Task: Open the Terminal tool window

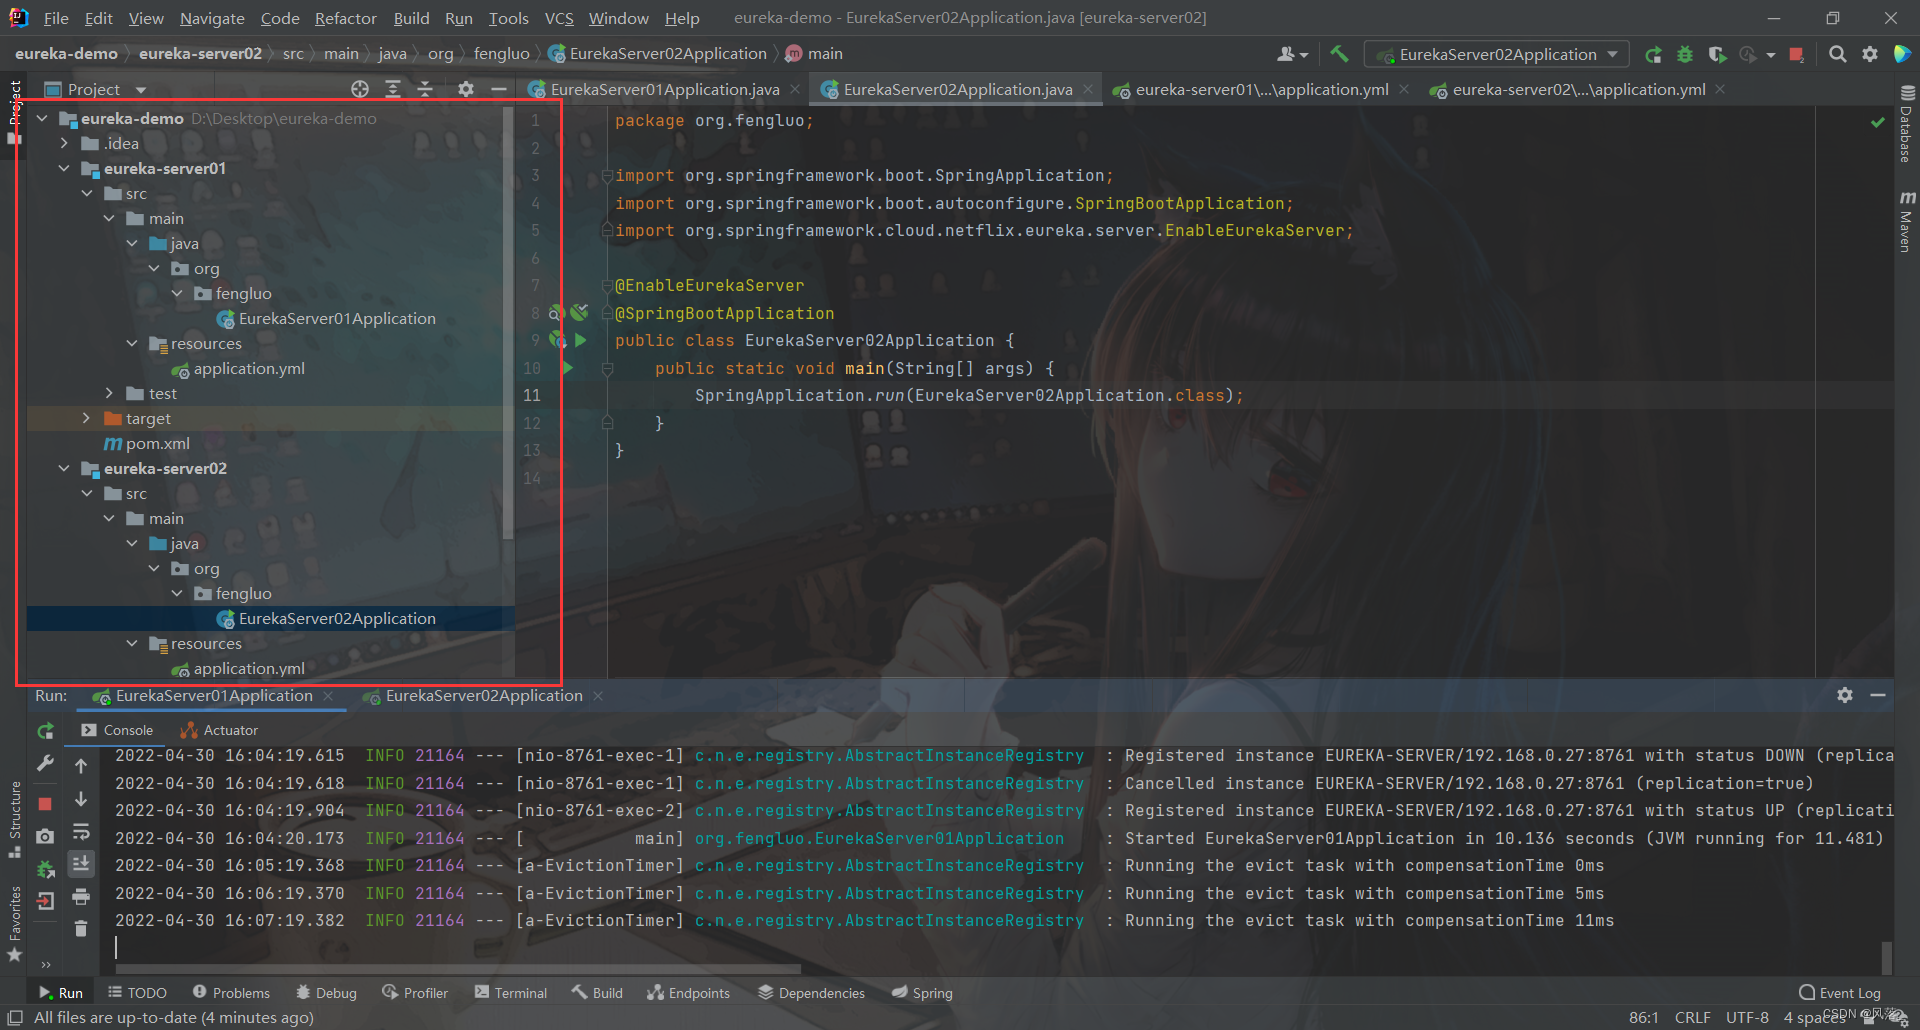Action: point(511,993)
